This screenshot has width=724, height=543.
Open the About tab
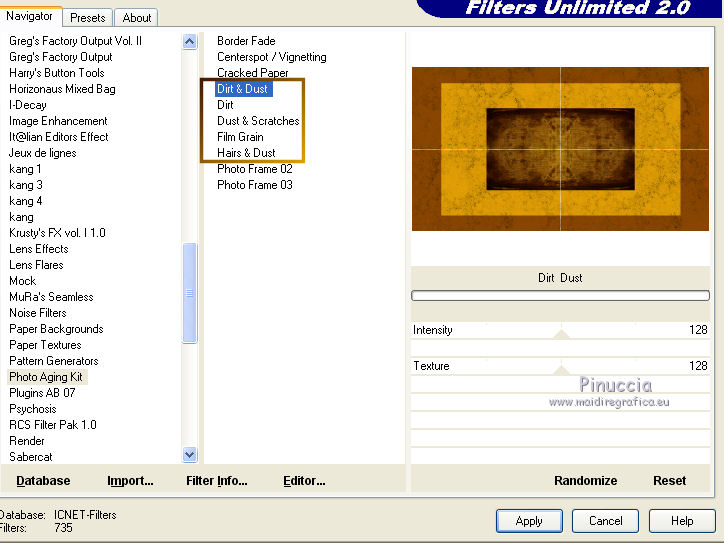pyautogui.click(x=137, y=18)
